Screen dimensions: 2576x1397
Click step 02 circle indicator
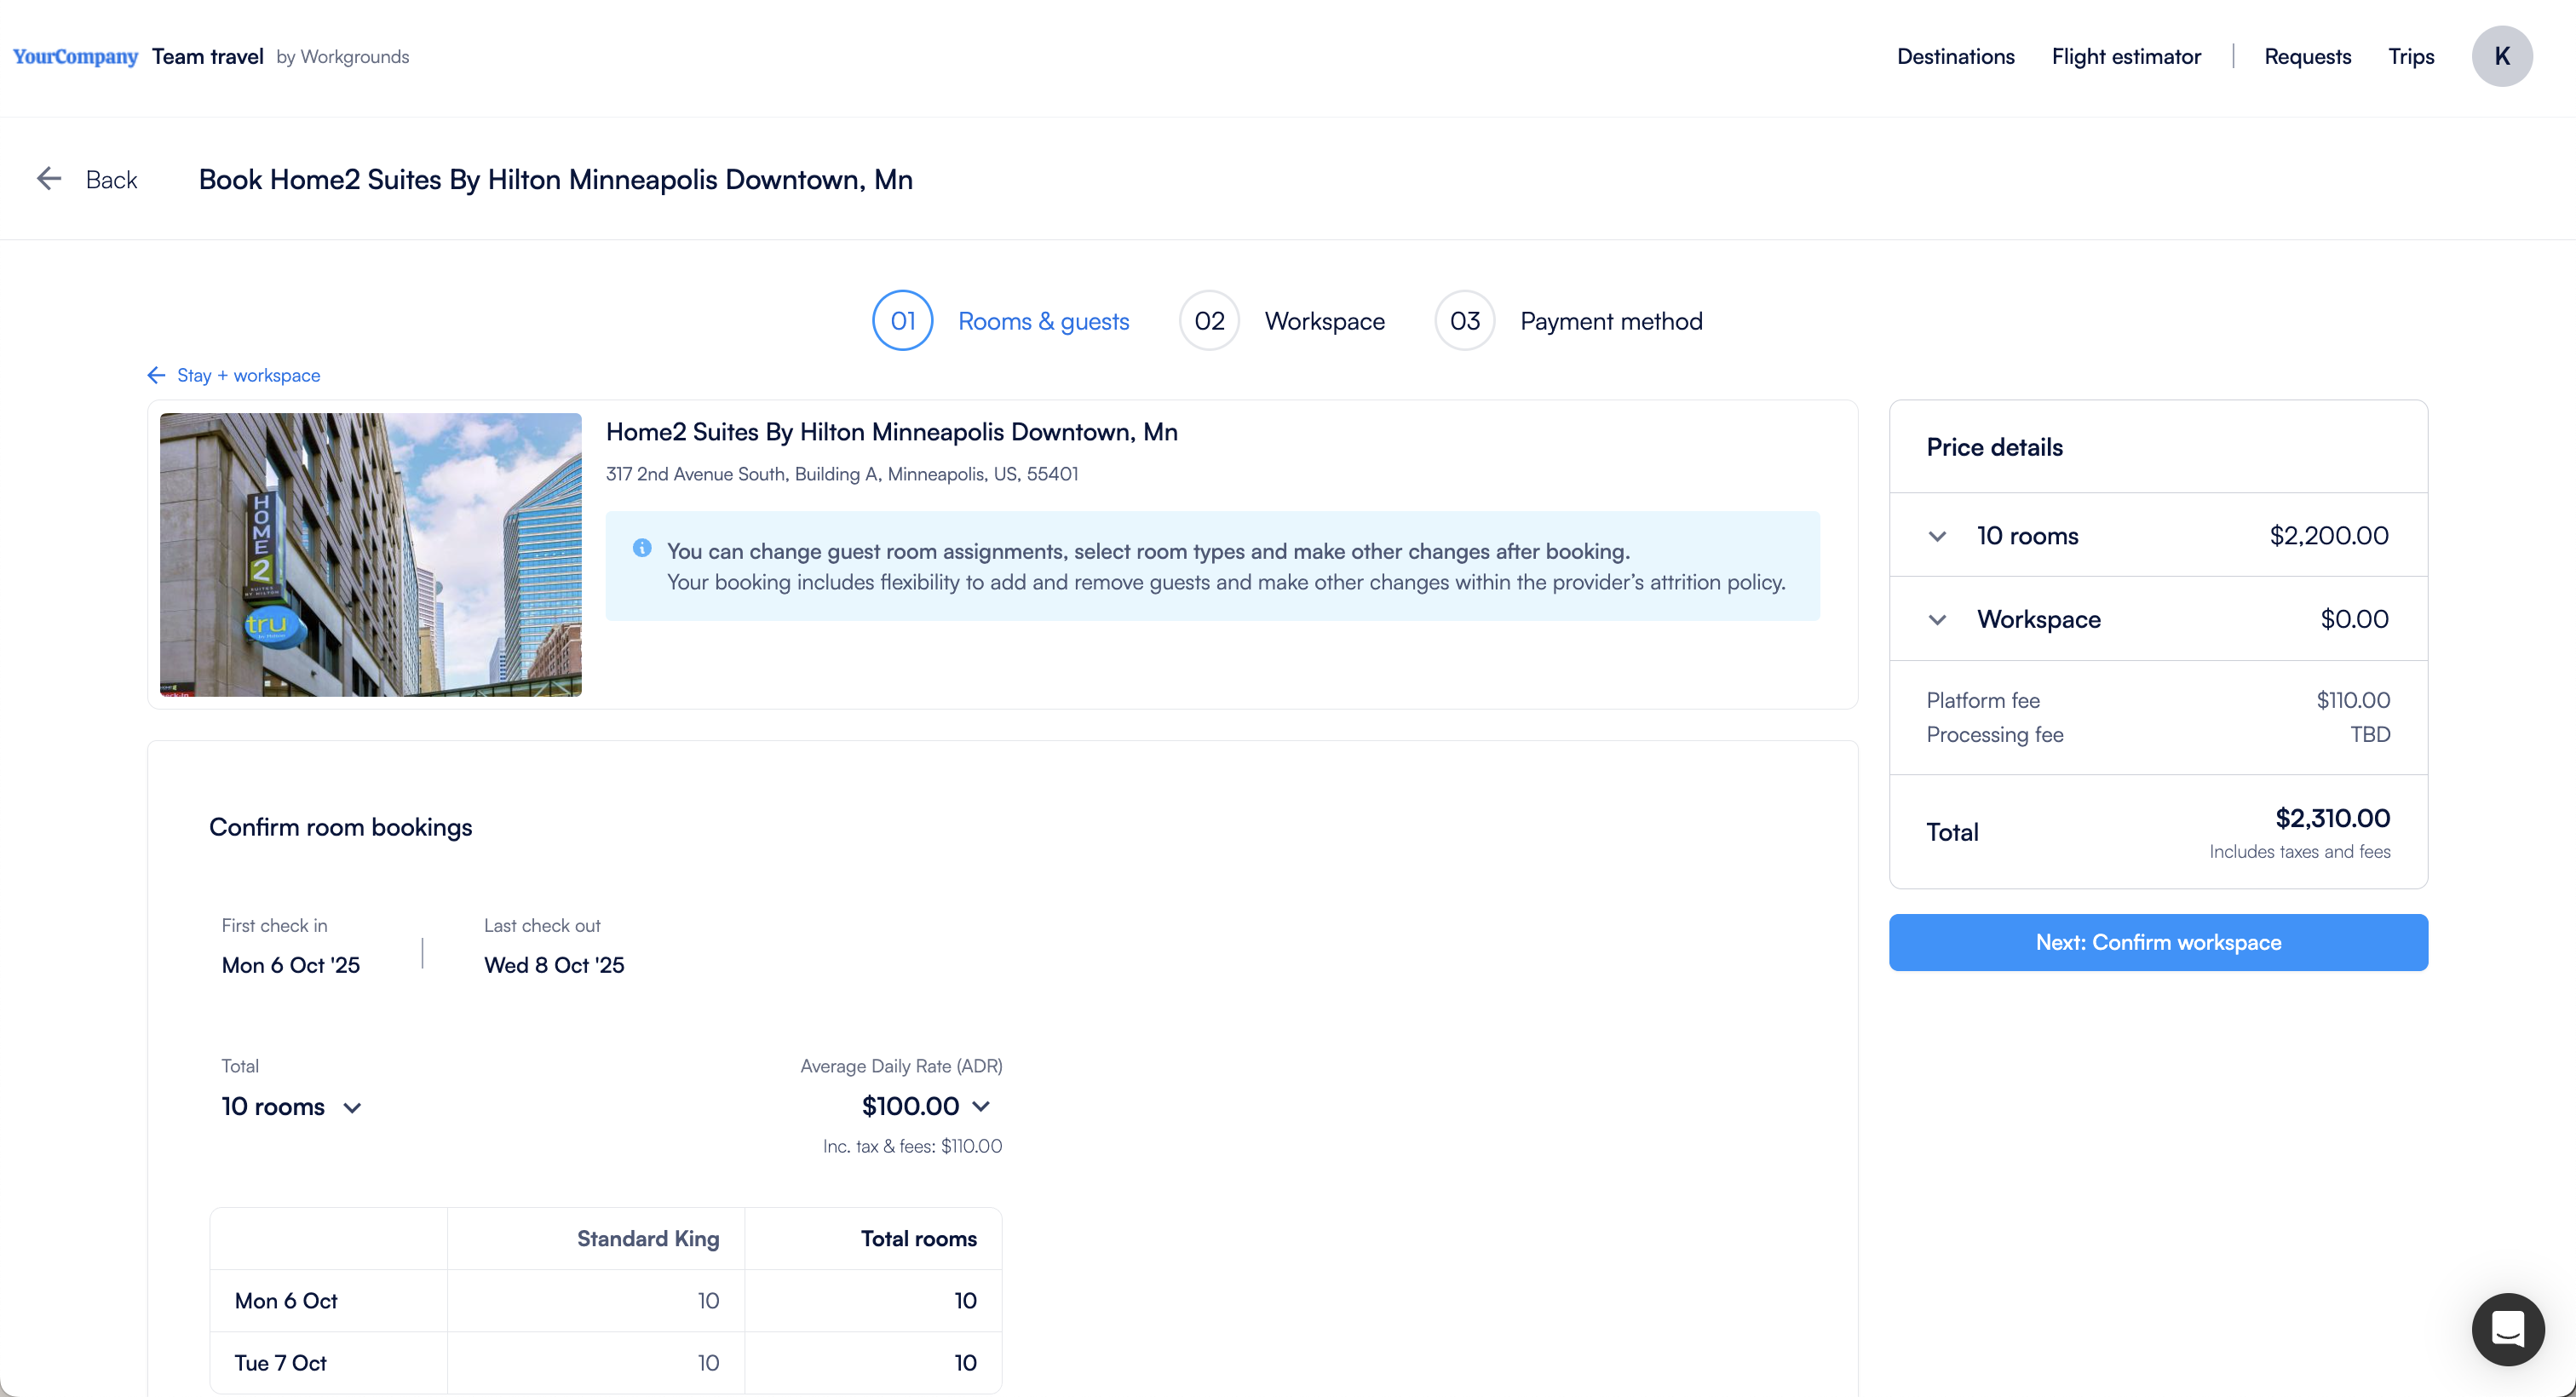point(1209,321)
